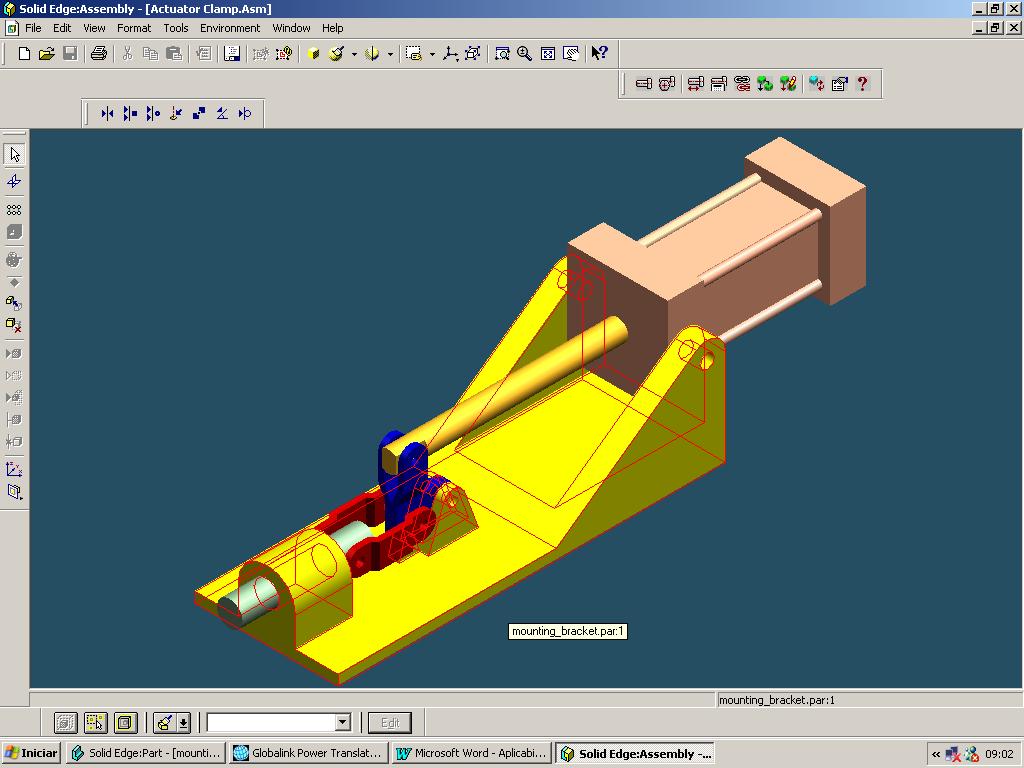Screen dimensions: 1024x768
Task: Open the View menu
Action: pos(94,28)
